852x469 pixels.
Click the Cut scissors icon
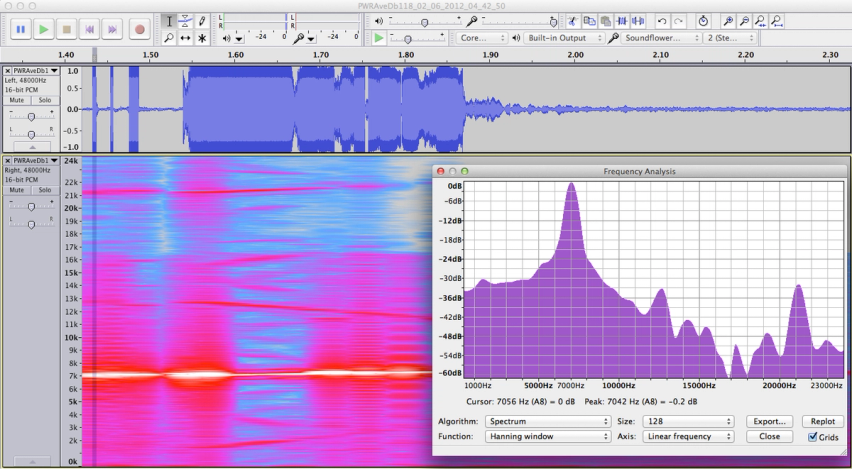[x=572, y=21]
